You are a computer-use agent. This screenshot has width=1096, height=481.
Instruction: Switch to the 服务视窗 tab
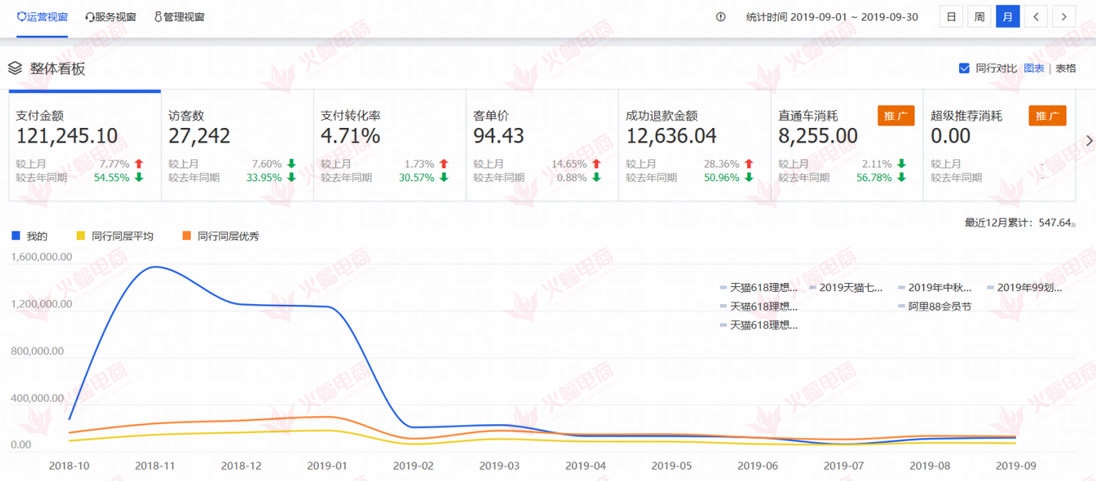point(115,17)
